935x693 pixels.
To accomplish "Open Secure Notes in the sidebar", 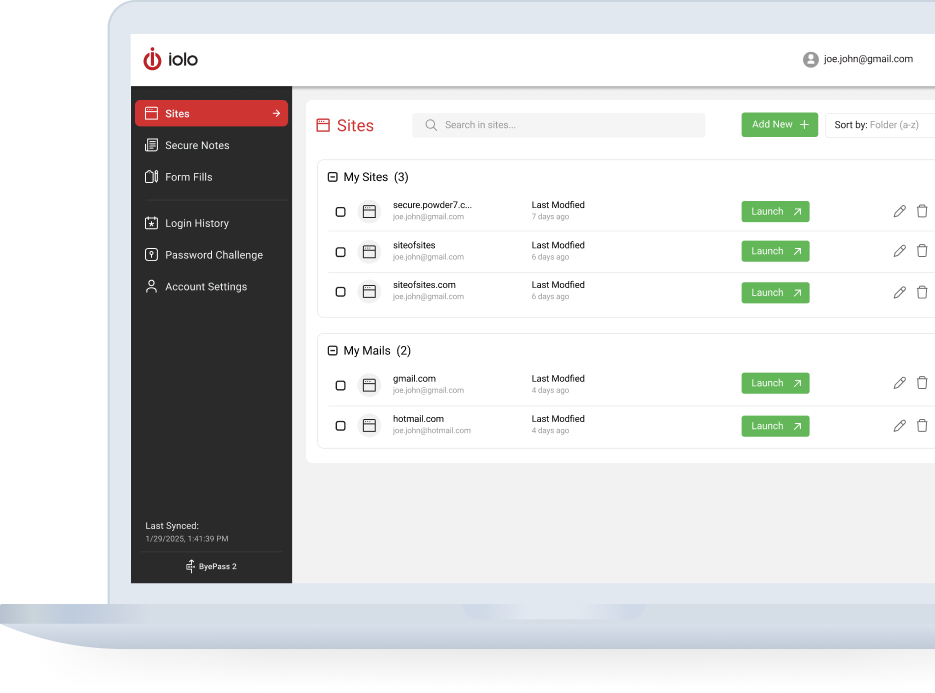I will pos(197,145).
